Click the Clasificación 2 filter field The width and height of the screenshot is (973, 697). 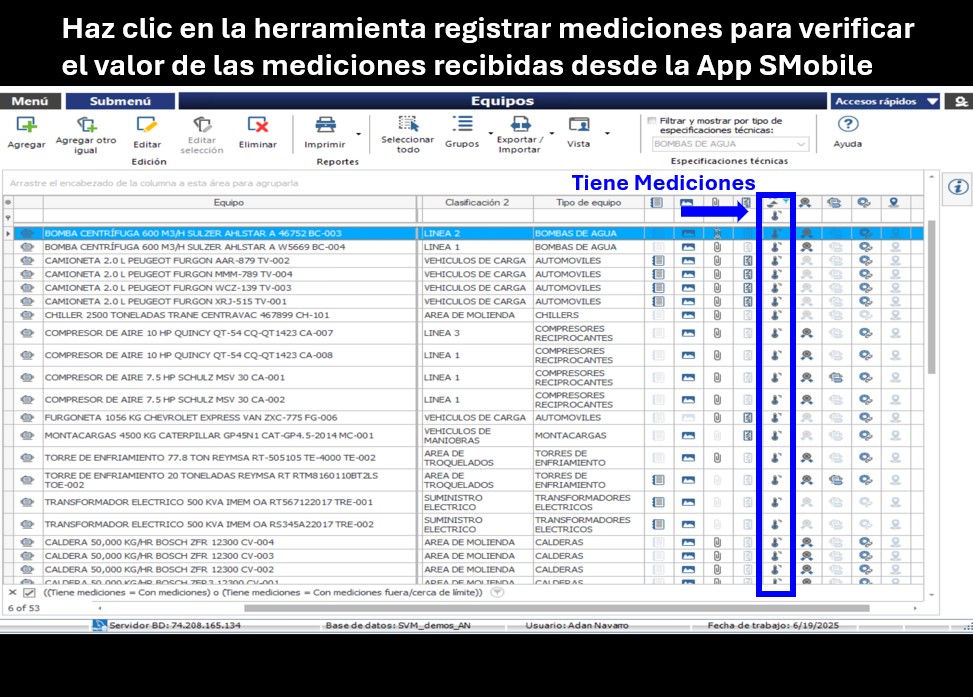tap(477, 217)
